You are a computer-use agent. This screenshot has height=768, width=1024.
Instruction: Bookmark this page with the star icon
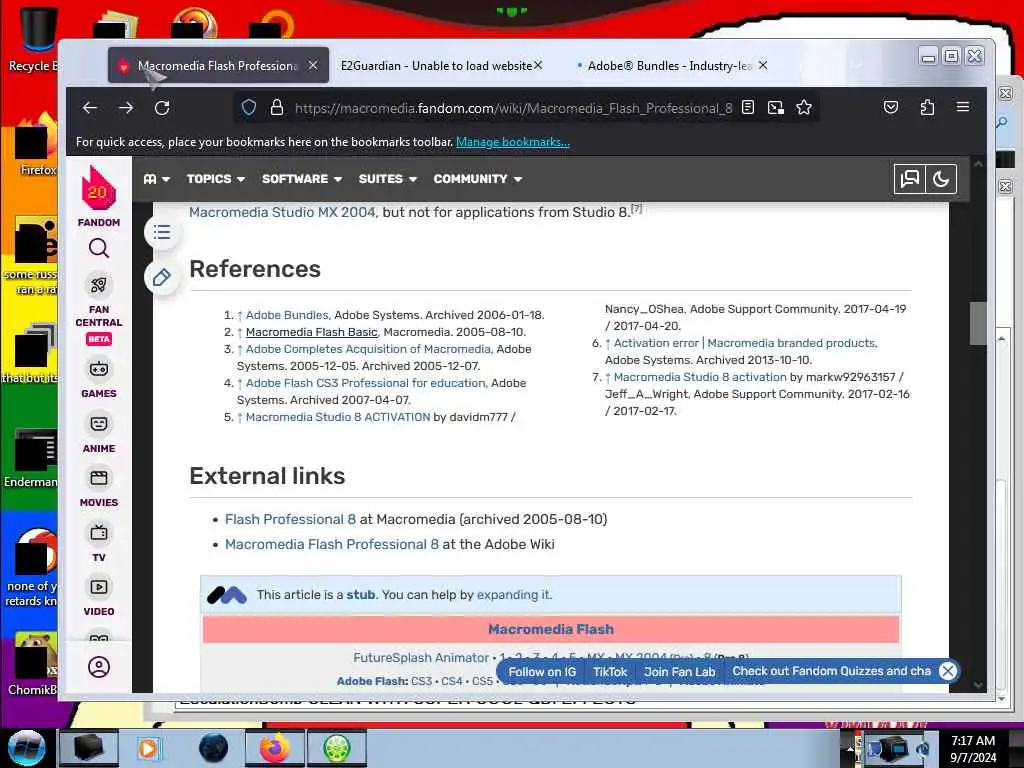[x=804, y=108]
